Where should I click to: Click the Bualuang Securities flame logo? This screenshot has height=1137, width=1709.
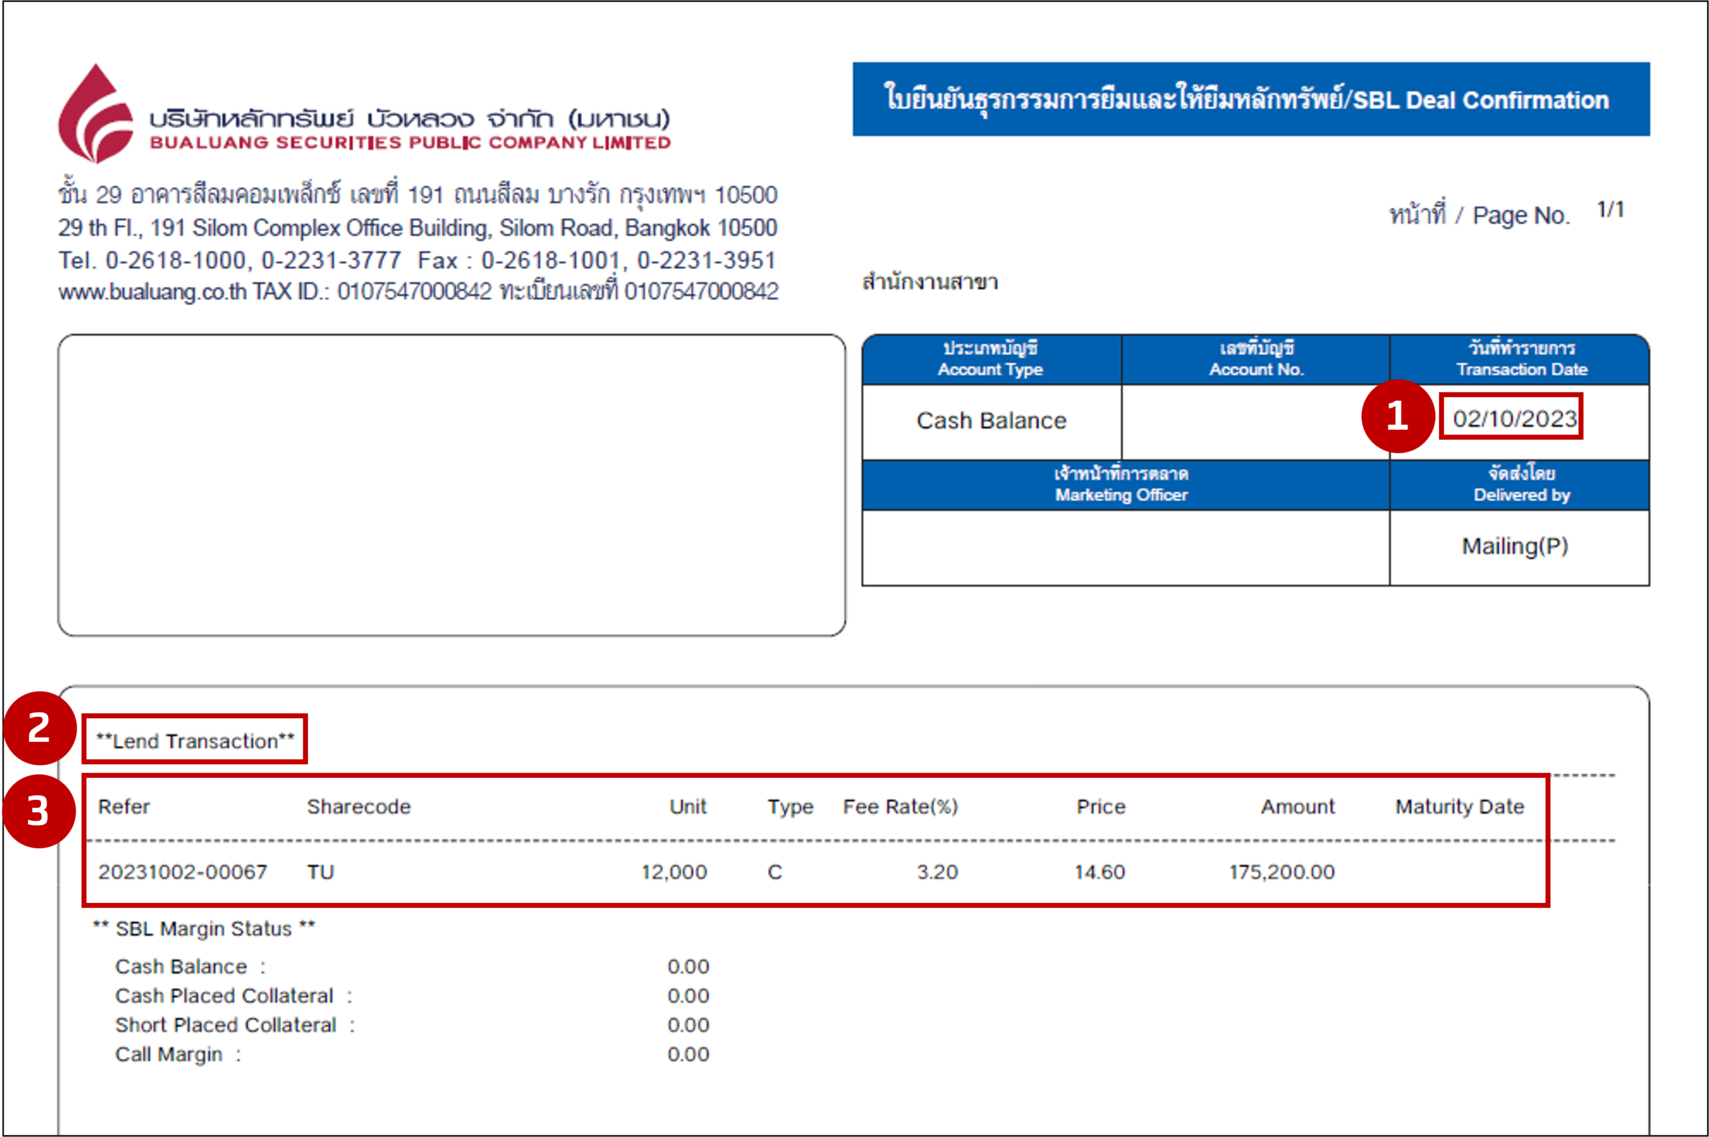[x=96, y=115]
